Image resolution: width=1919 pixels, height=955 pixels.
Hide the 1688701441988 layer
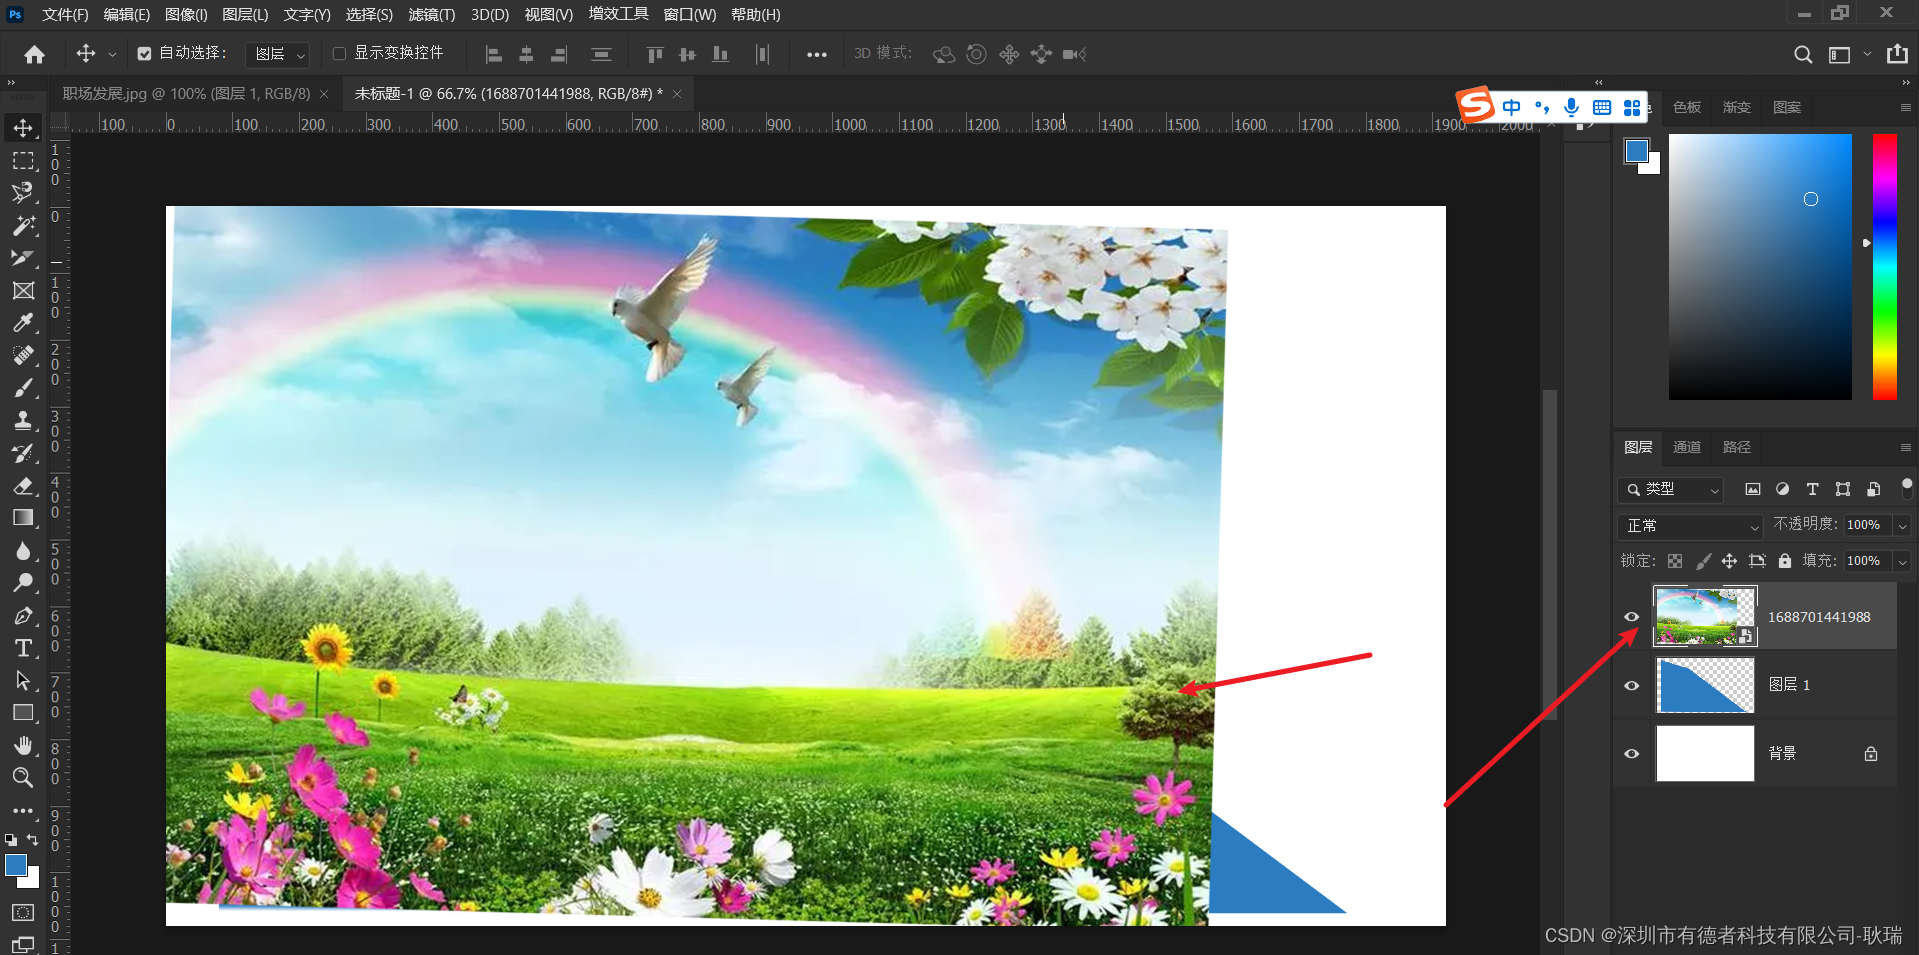[x=1631, y=617]
